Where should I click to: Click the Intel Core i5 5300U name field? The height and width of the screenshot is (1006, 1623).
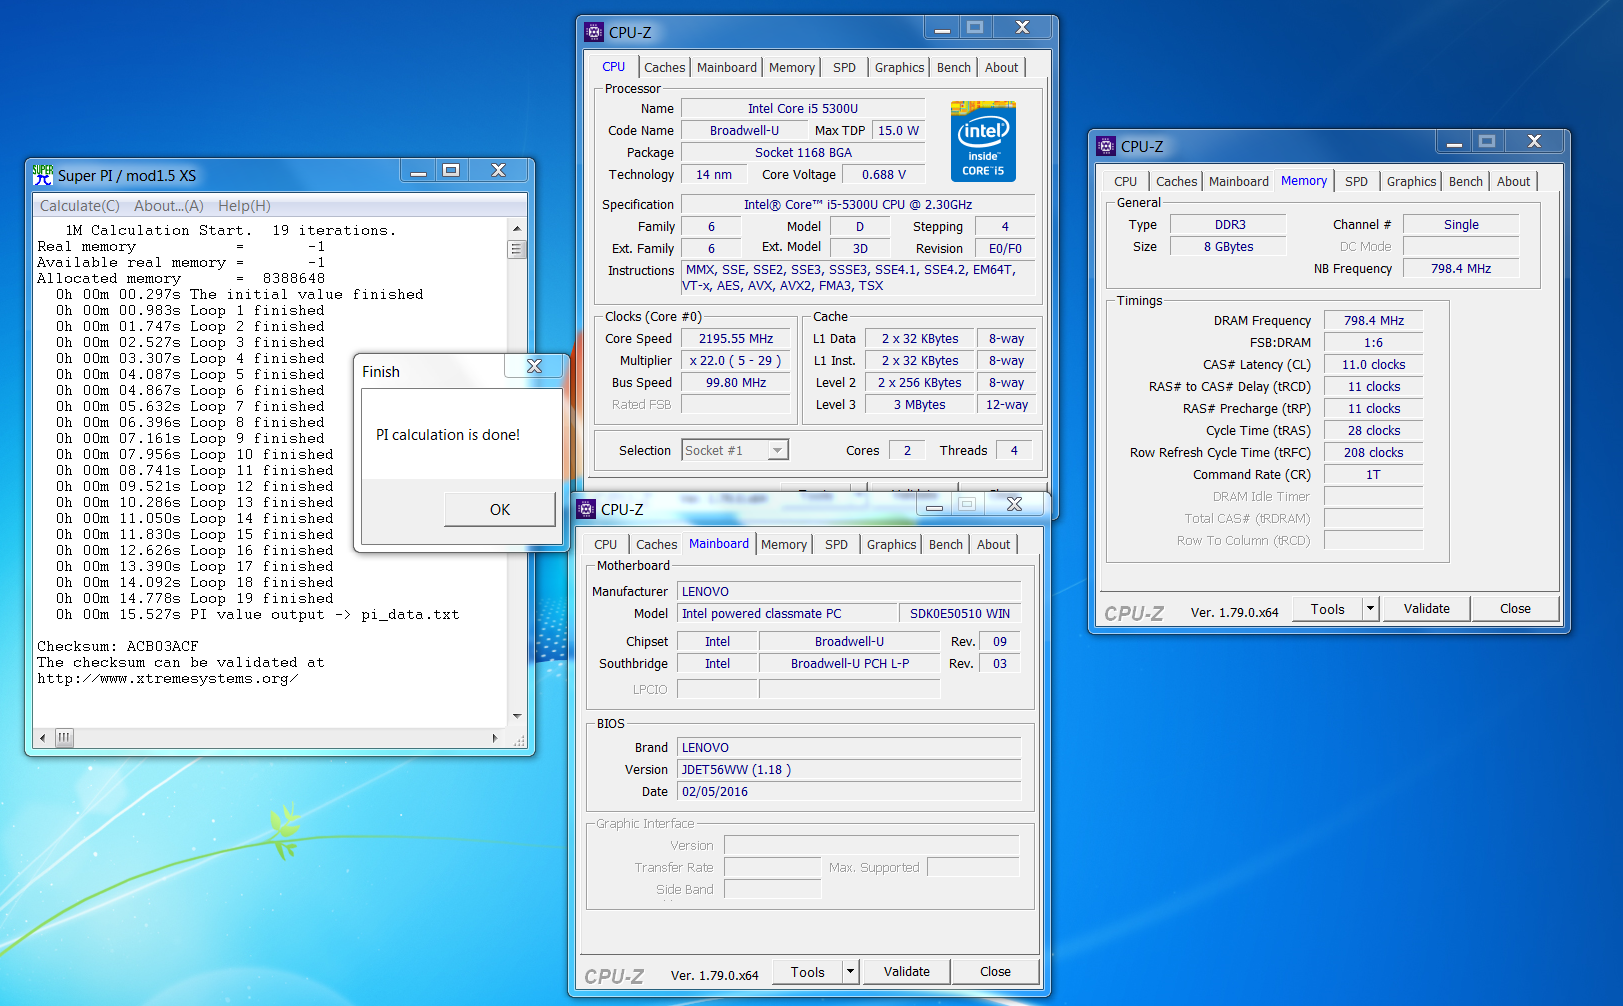(x=803, y=108)
